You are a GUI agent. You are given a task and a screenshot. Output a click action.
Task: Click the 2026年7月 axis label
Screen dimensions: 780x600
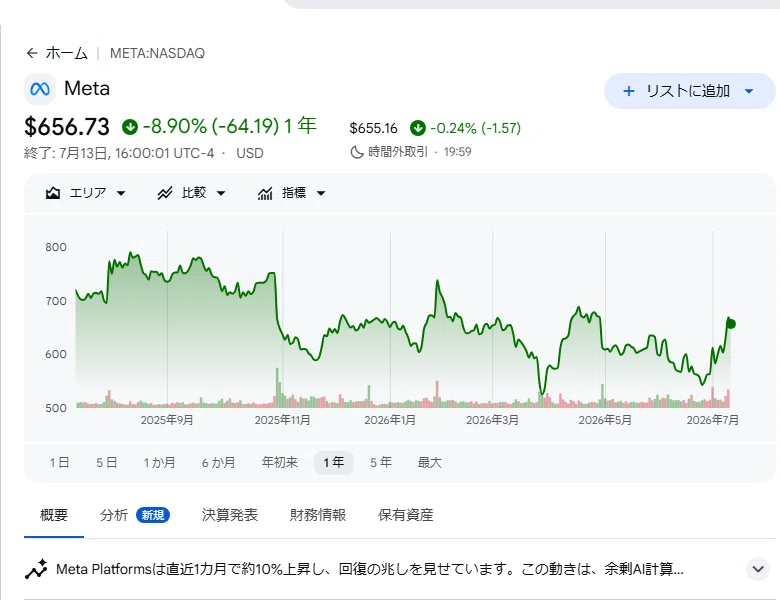[713, 420]
